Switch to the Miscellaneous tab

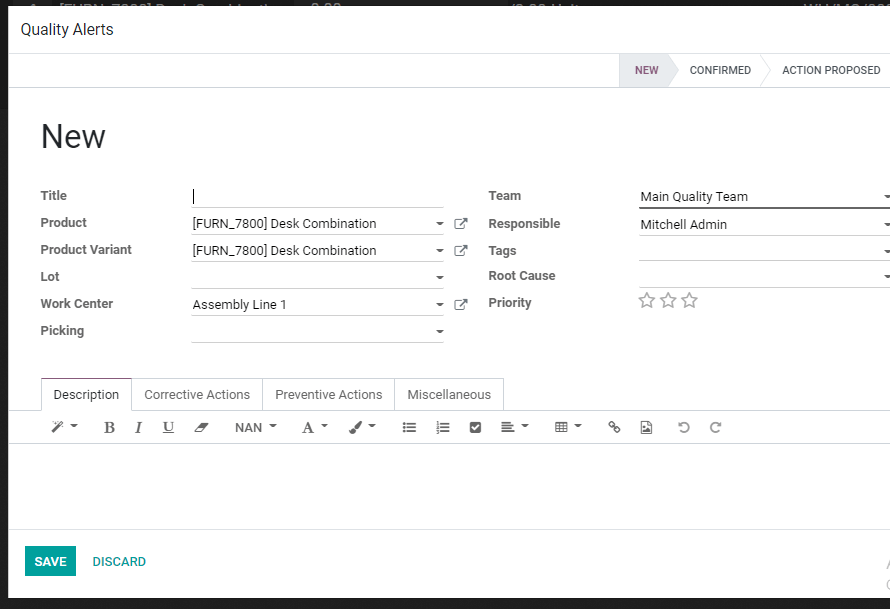tap(449, 394)
